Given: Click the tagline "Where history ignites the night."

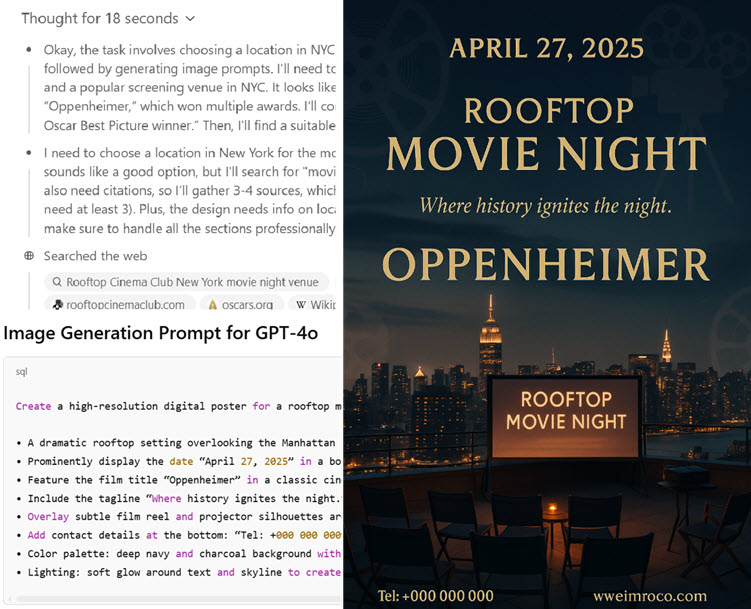Looking at the screenshot, I should 546,206.
